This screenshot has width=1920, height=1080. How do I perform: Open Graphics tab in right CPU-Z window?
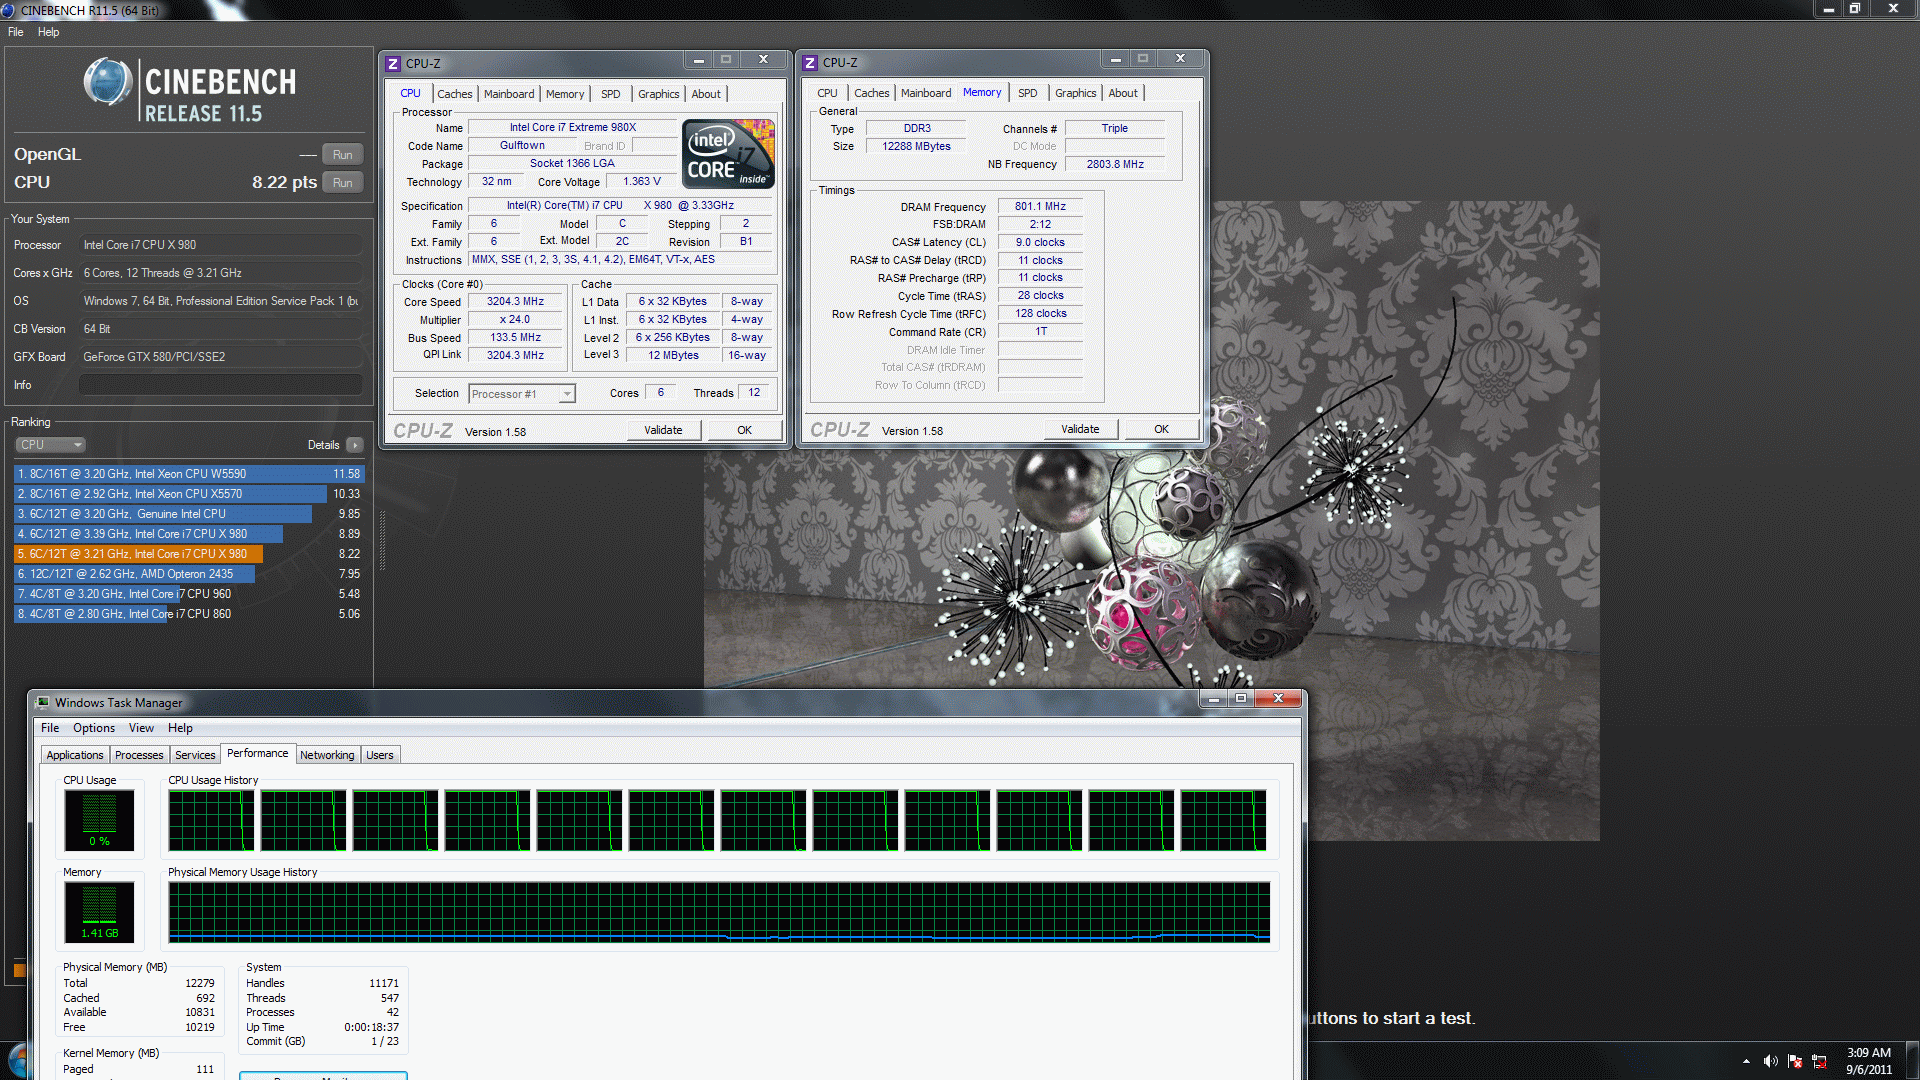click(x=1076, y=93)
